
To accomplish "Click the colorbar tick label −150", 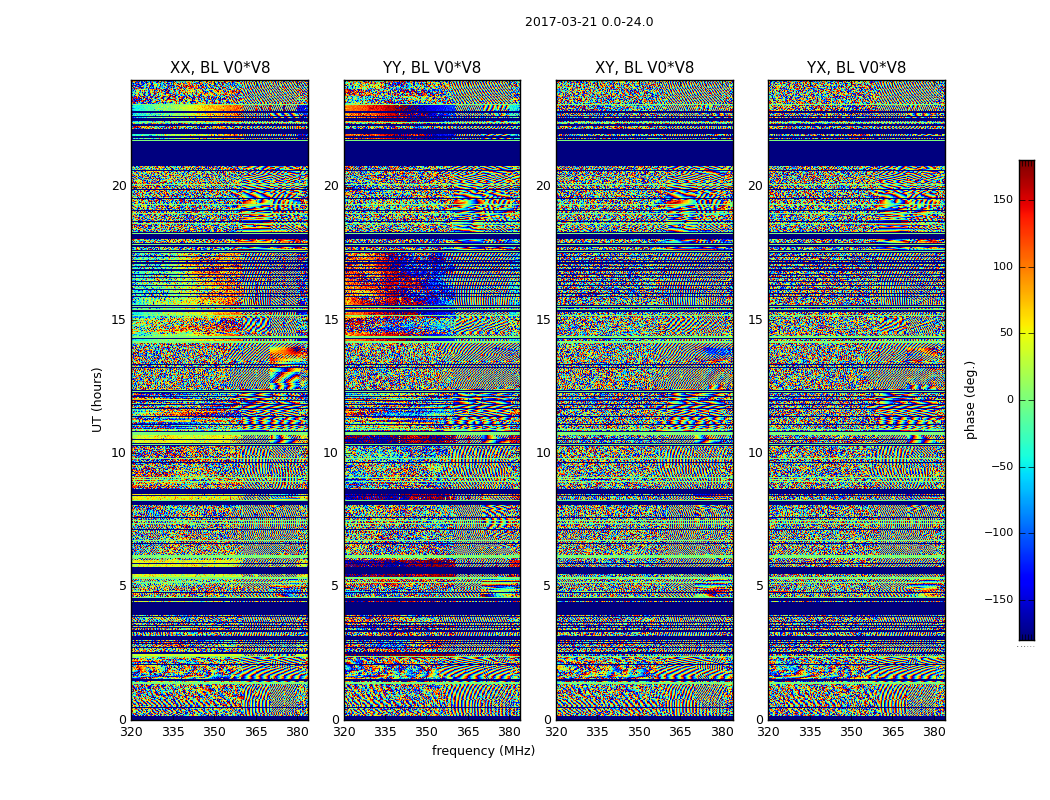I will 999,599.
